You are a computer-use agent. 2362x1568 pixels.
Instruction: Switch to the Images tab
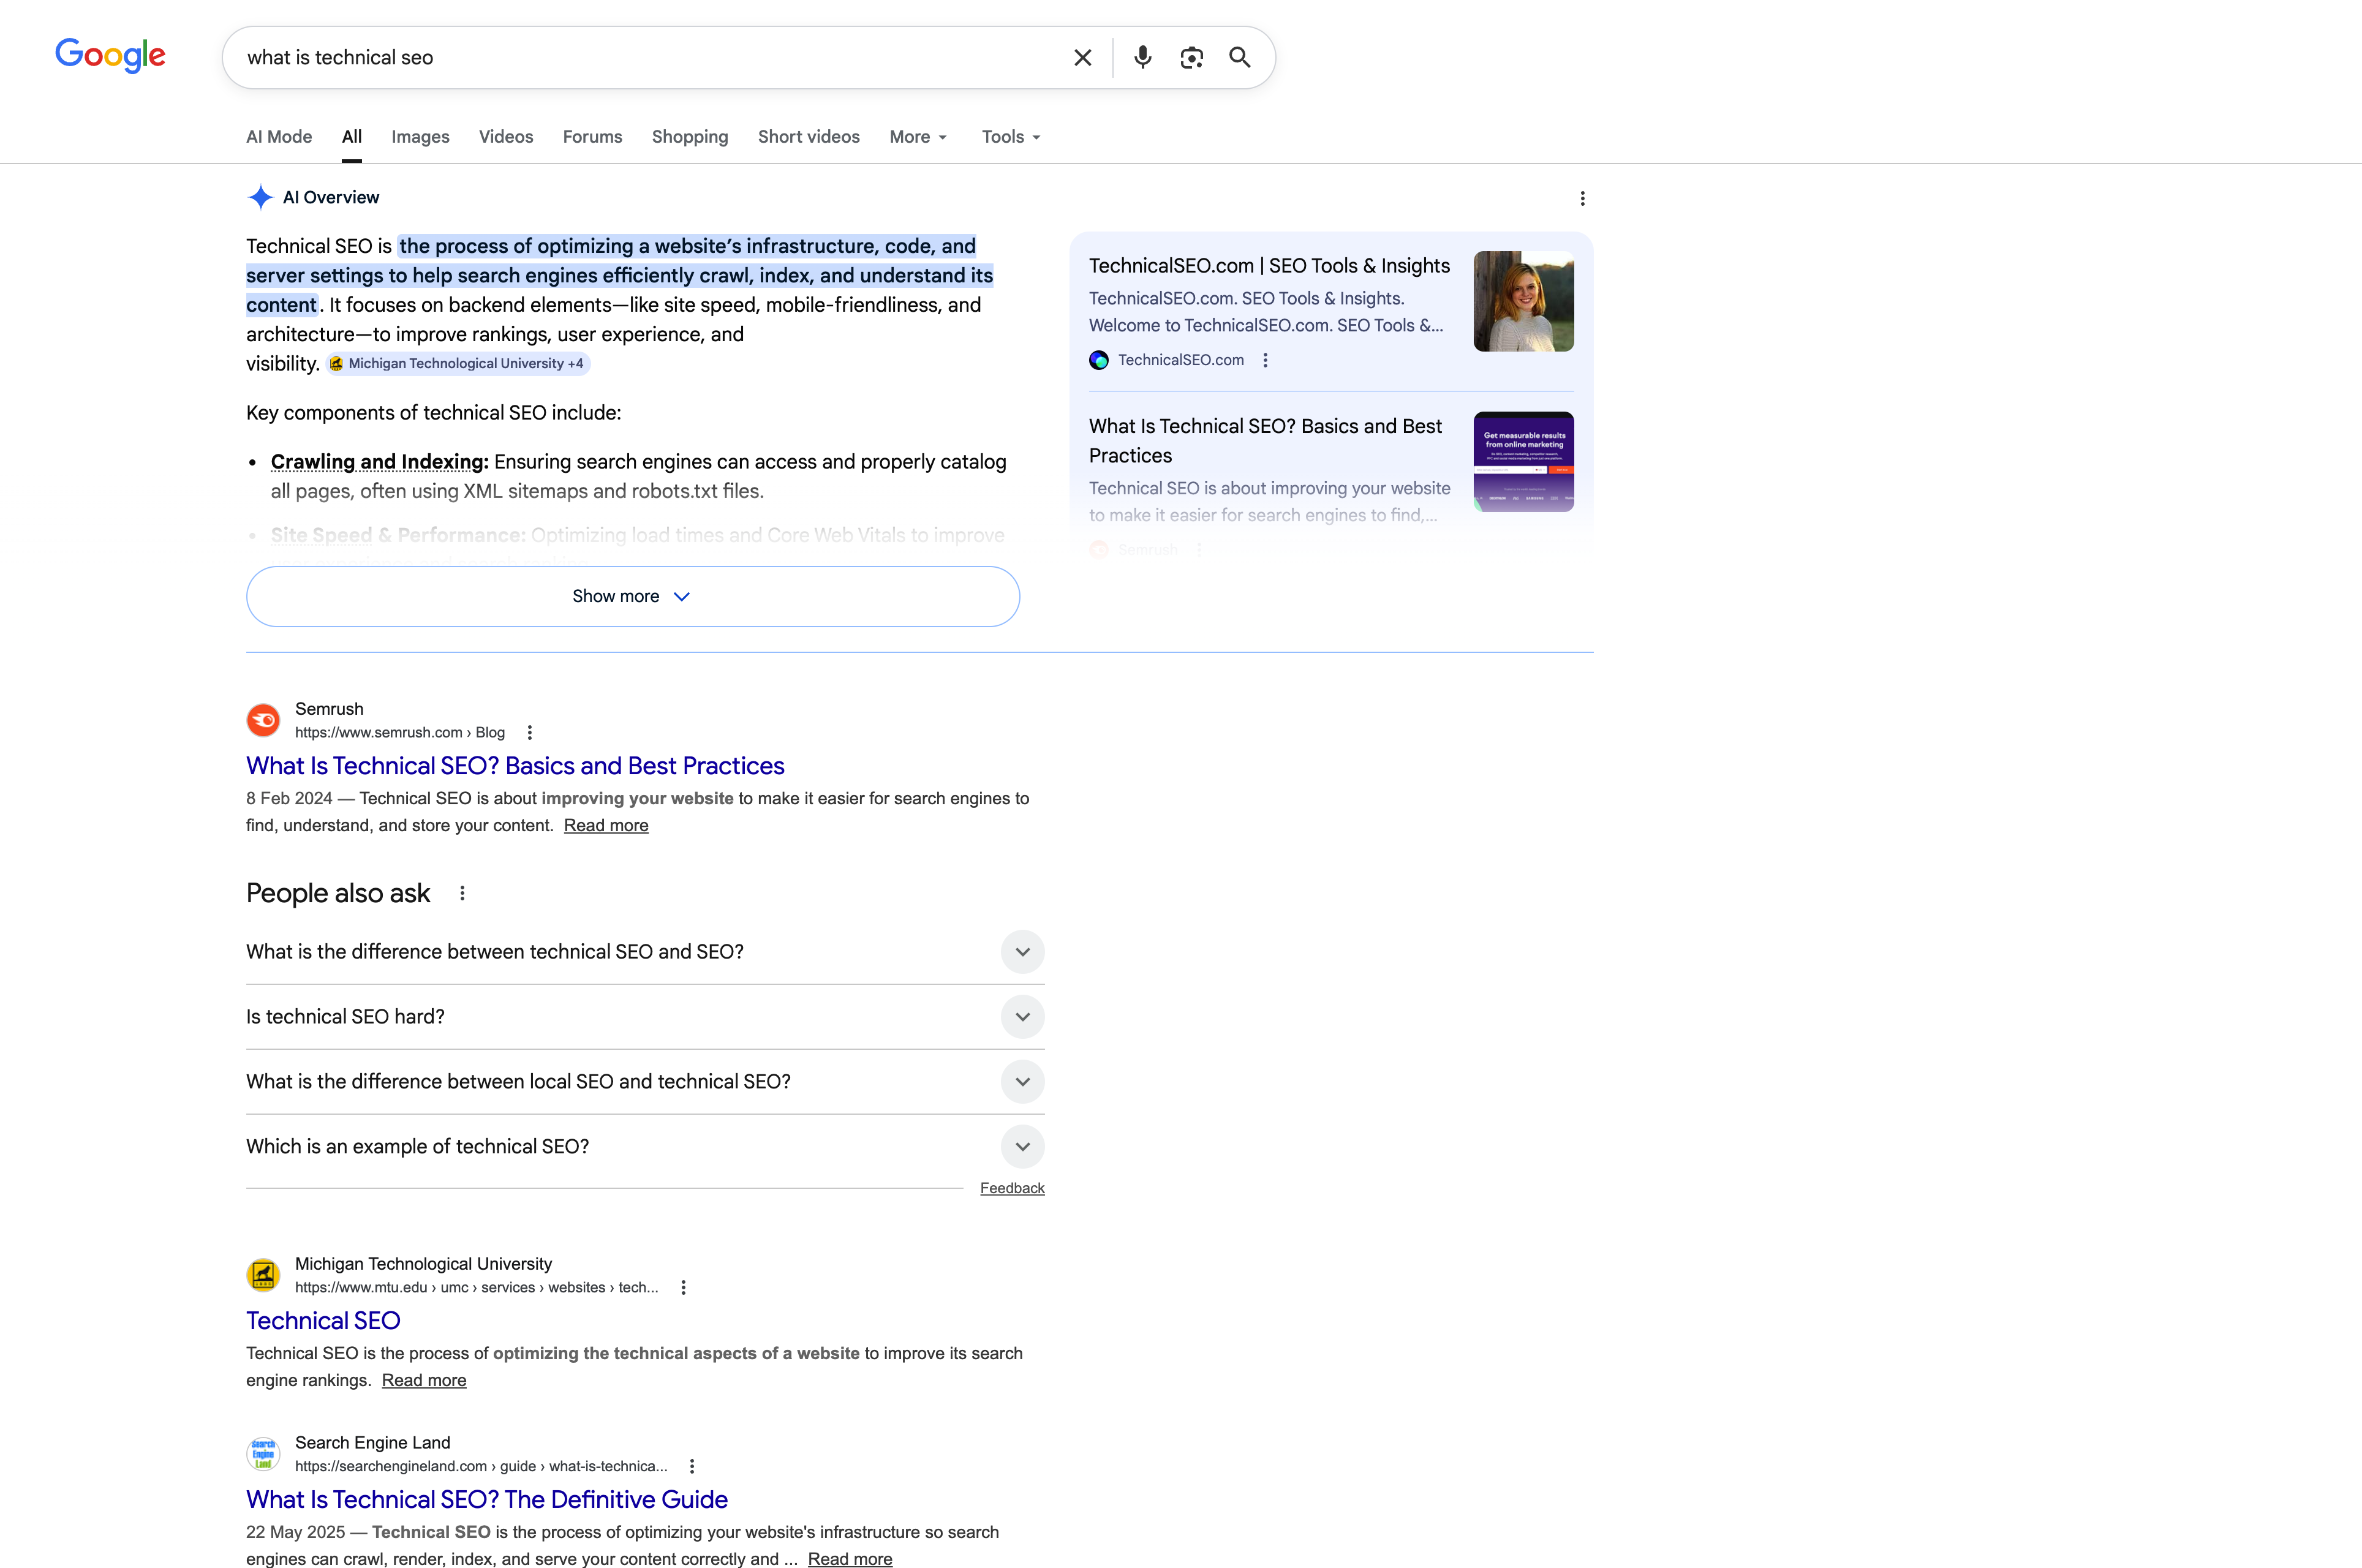point(420,137)
